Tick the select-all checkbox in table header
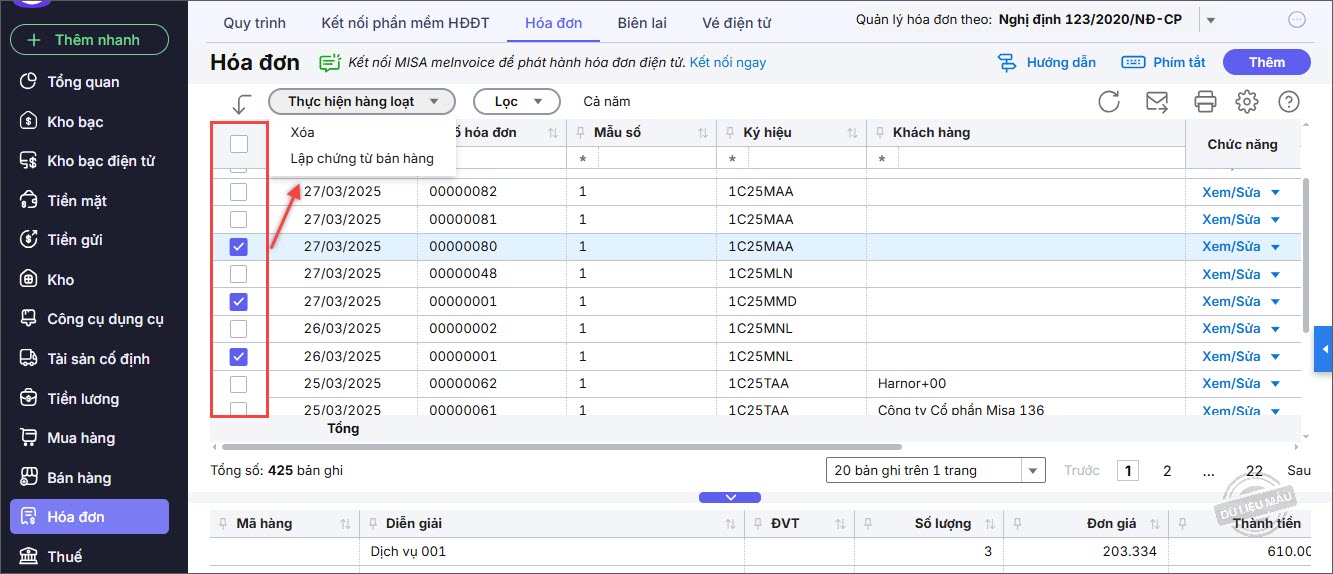This screenshot has width=1333, height=574. tap(239, 144)
